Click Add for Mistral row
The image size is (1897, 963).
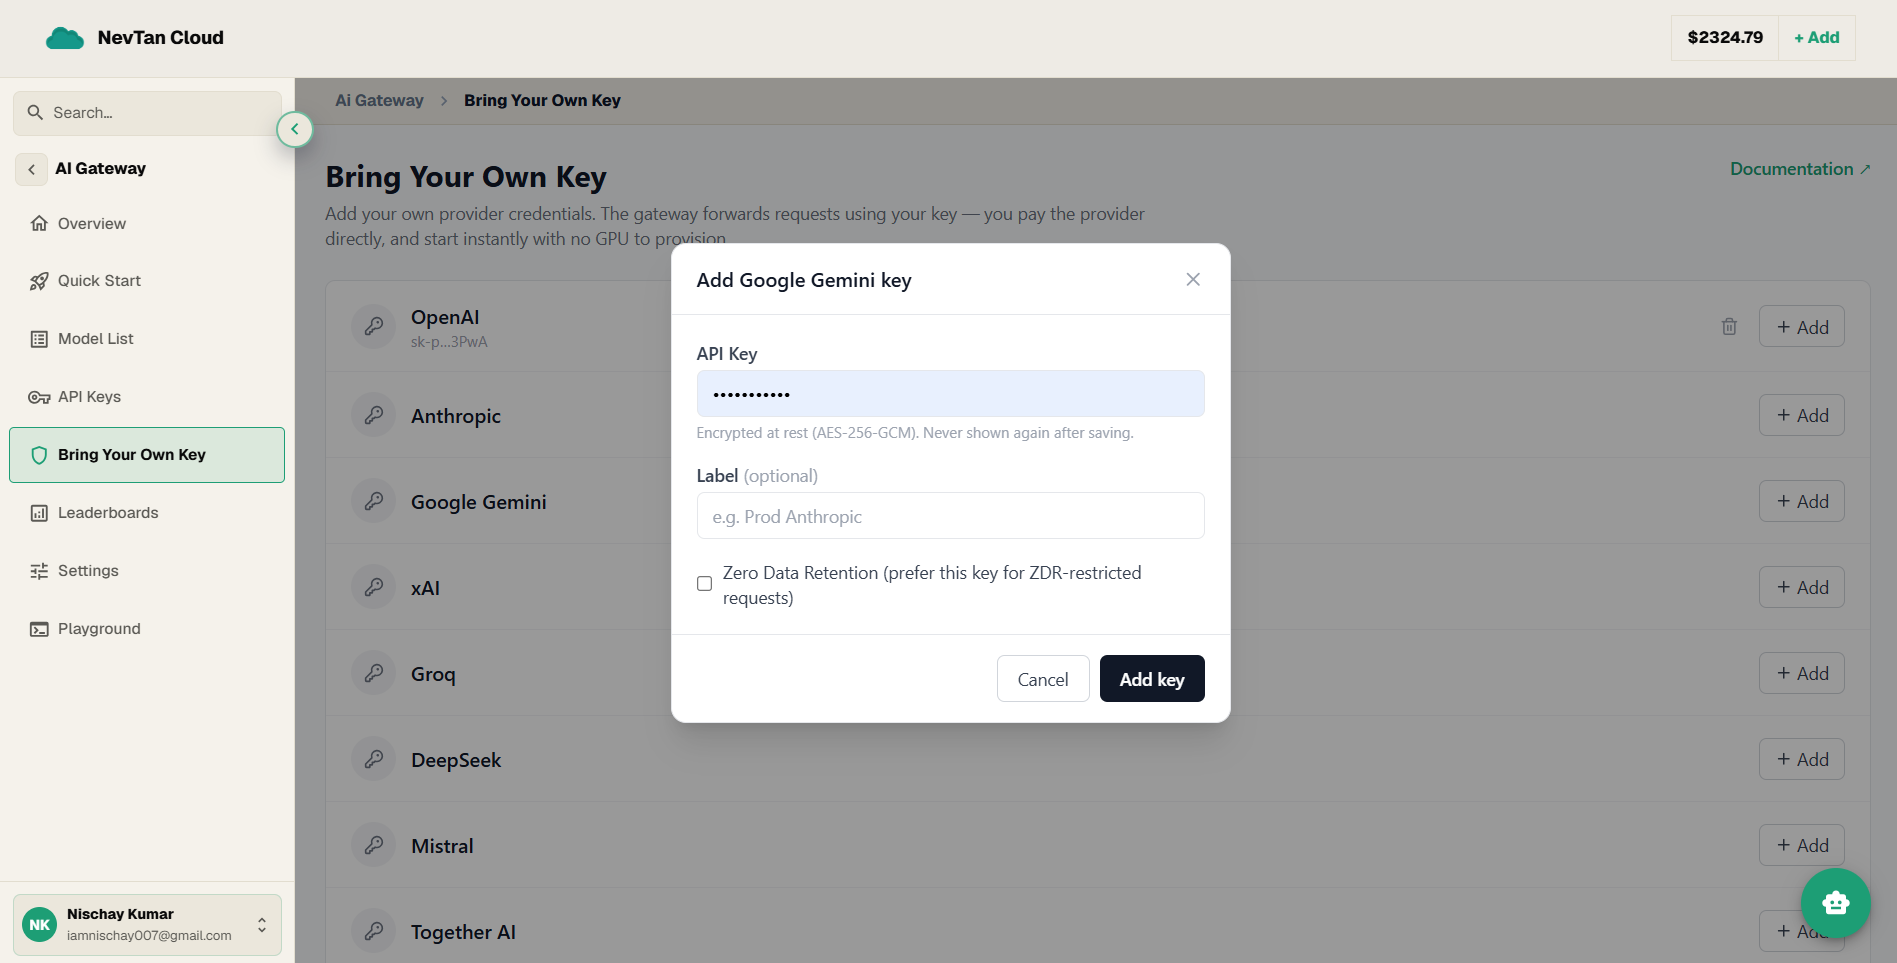coord(1802,845)
